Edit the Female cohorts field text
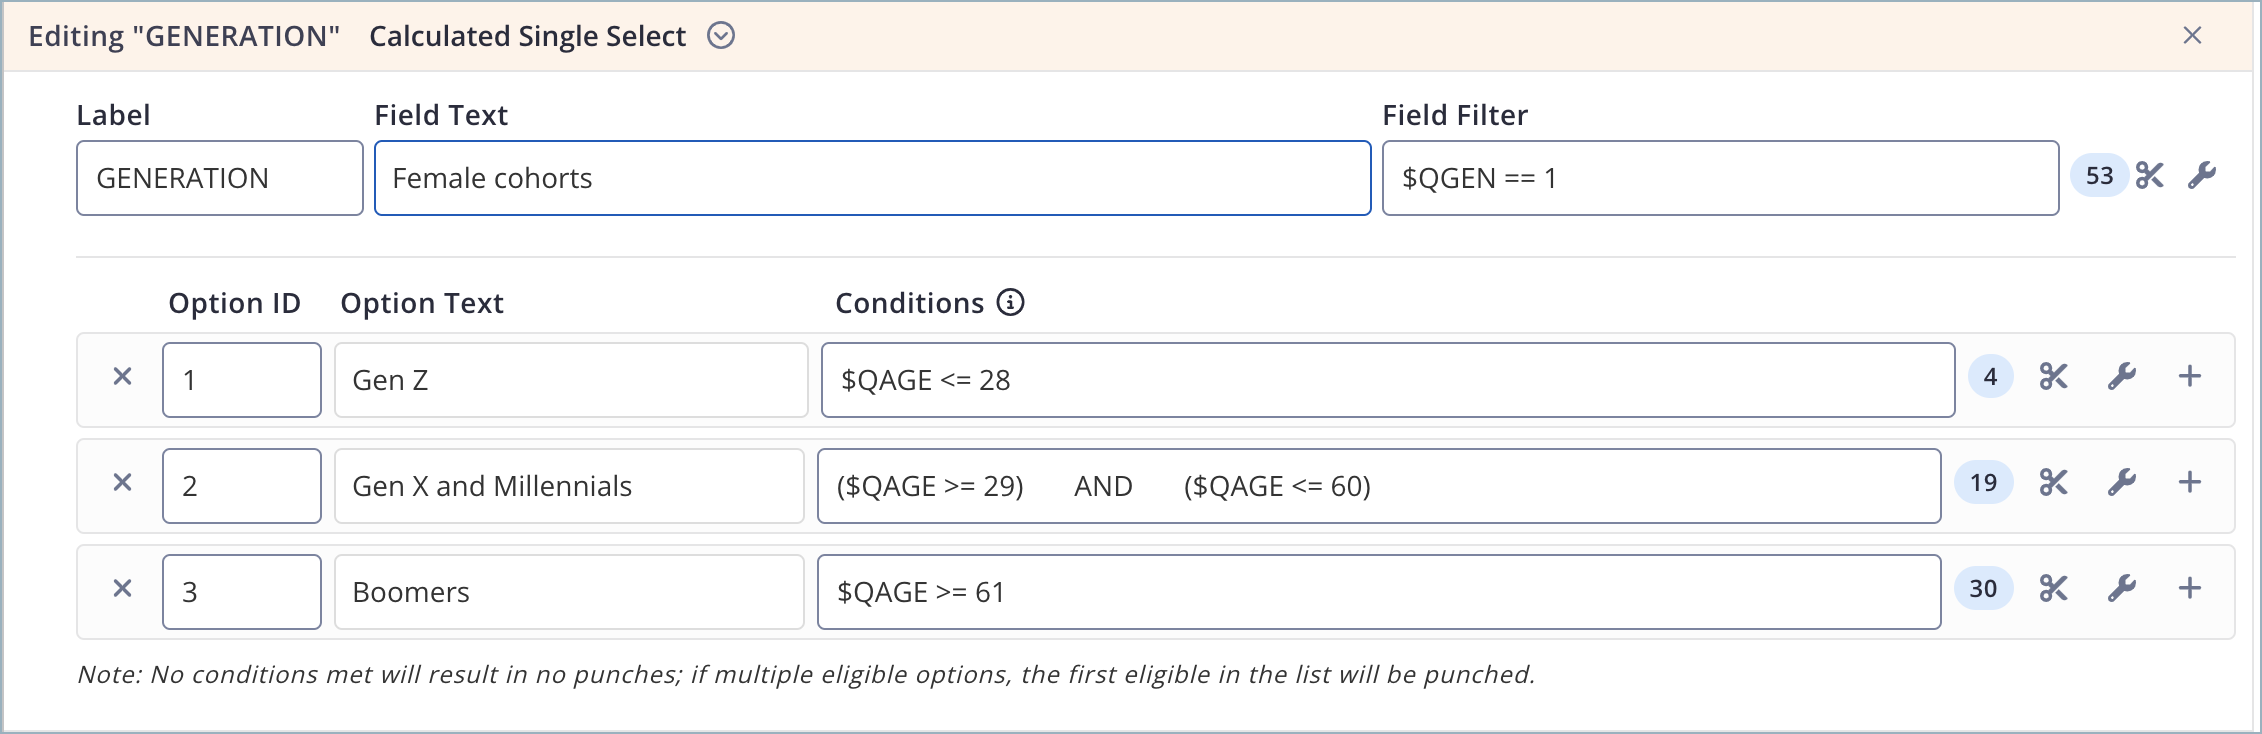This screenshot has height=734, width=2262. [x=870, y=178]
